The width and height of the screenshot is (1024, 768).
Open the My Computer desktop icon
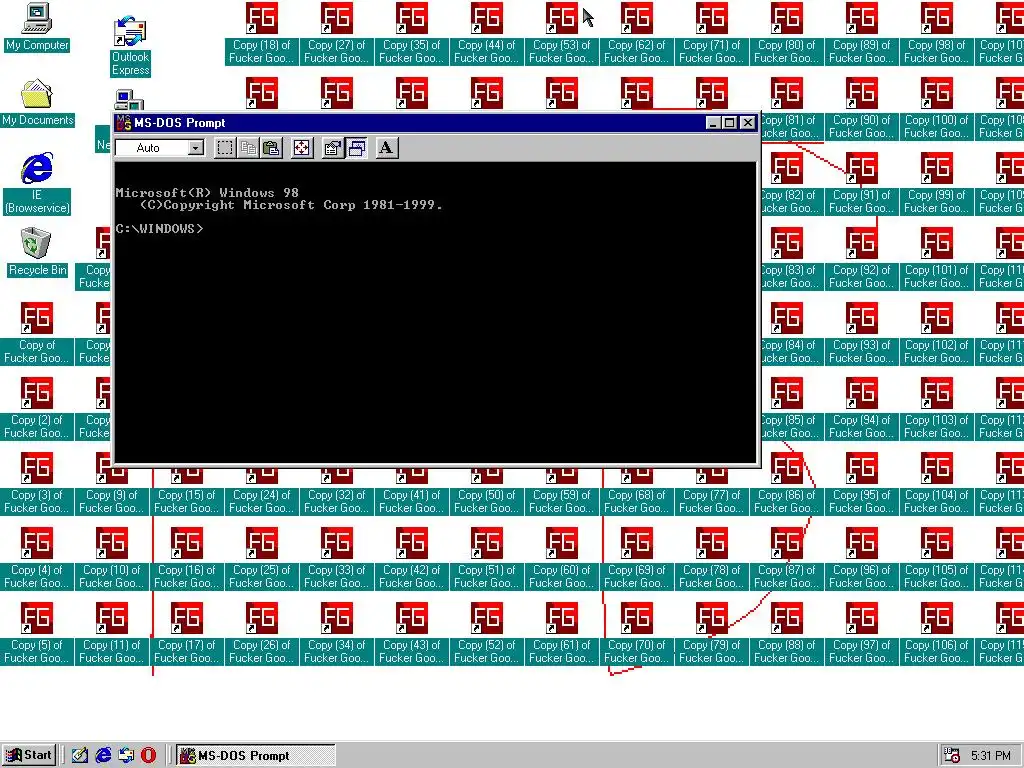coord(37,28)
